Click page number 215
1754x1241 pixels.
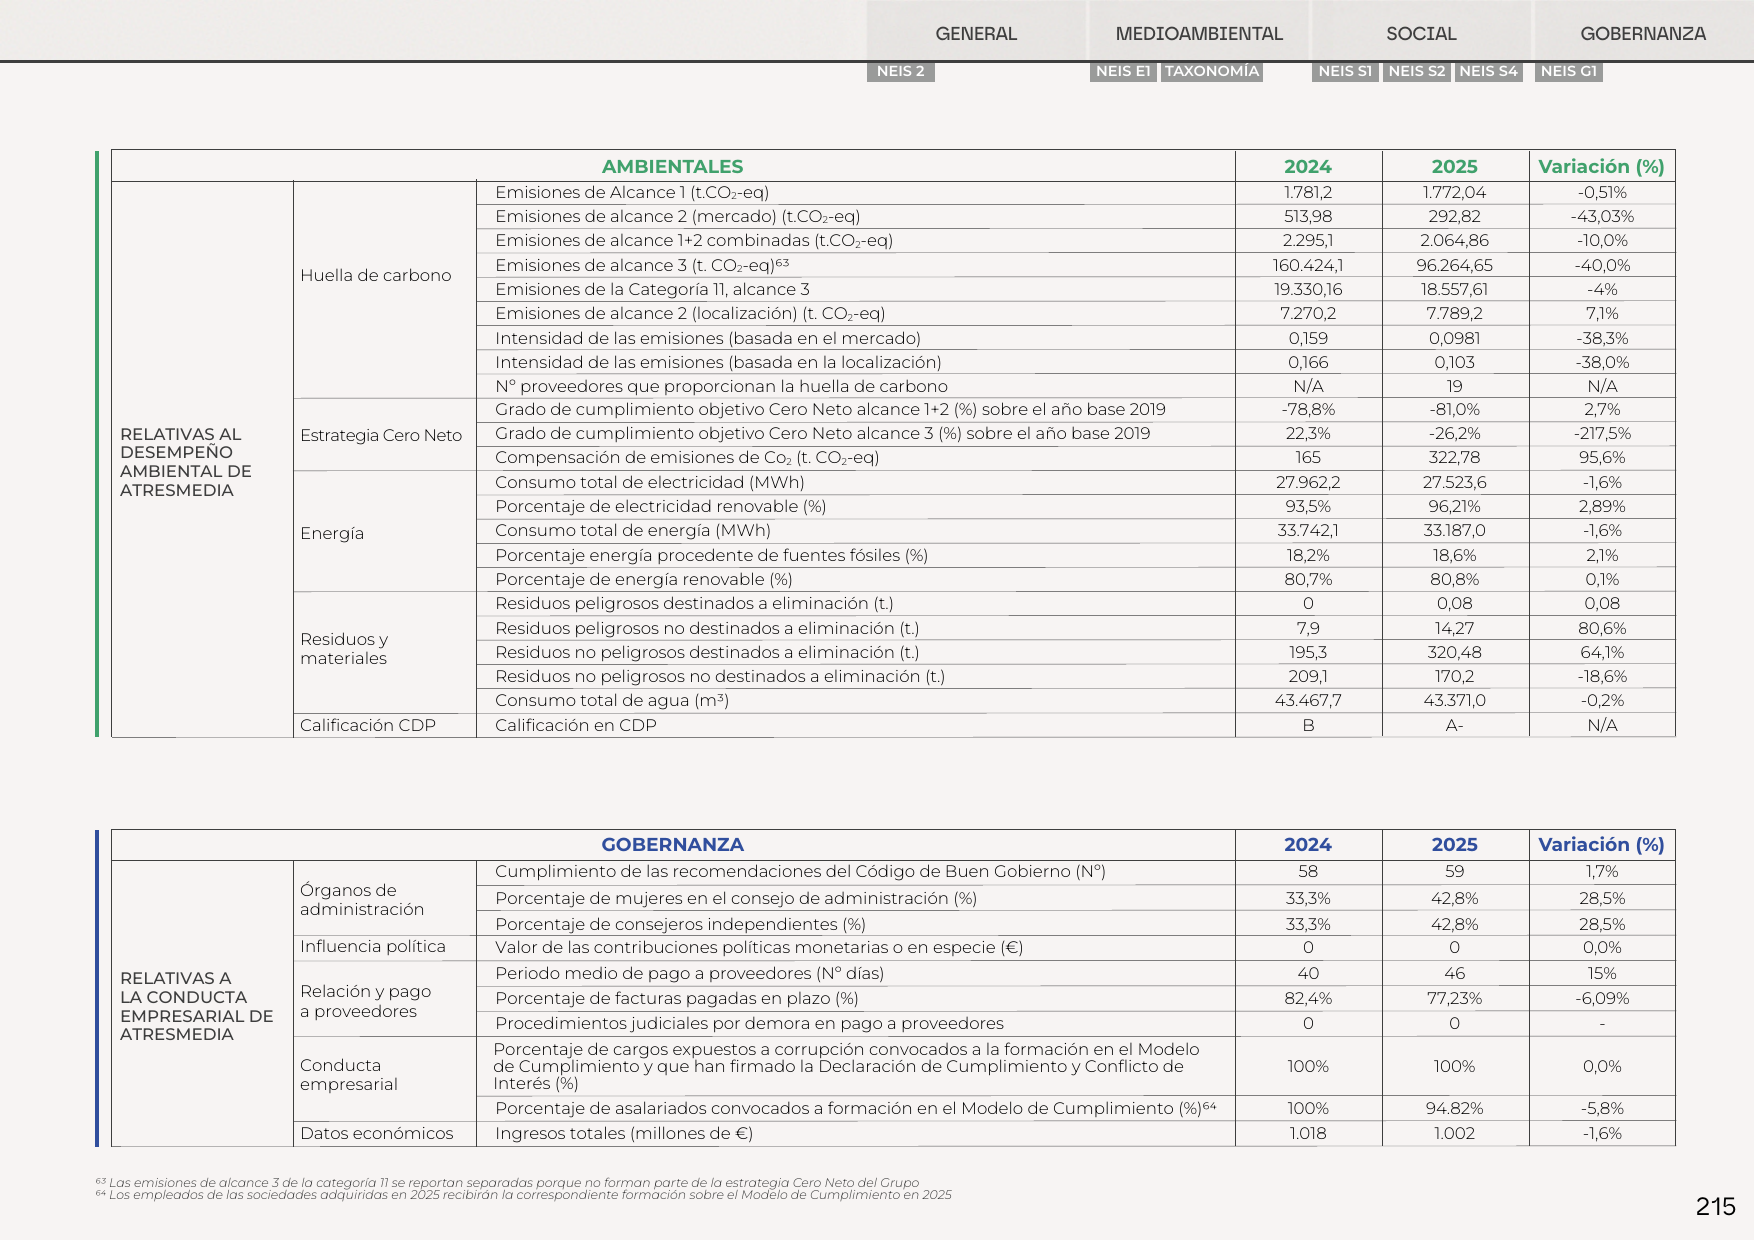(1715, 1206)
